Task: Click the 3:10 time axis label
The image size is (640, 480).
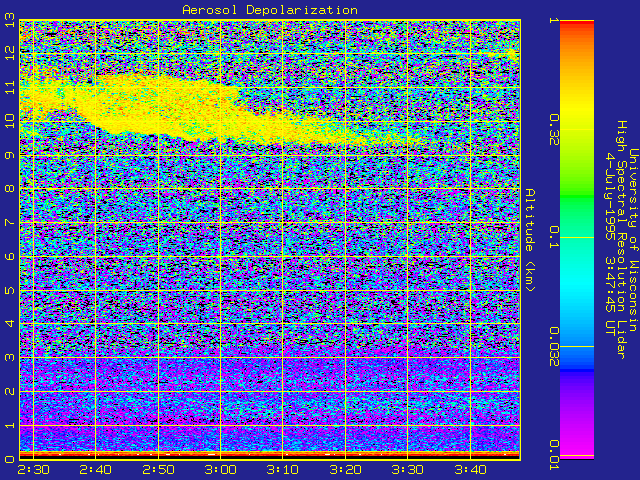Action: [x=282, y=470]
